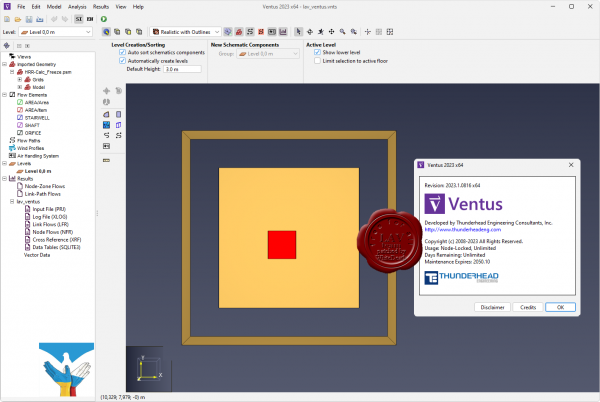The image size is (600, 402).
Task: Click the Open folder icon
Action: pos(18,19)
